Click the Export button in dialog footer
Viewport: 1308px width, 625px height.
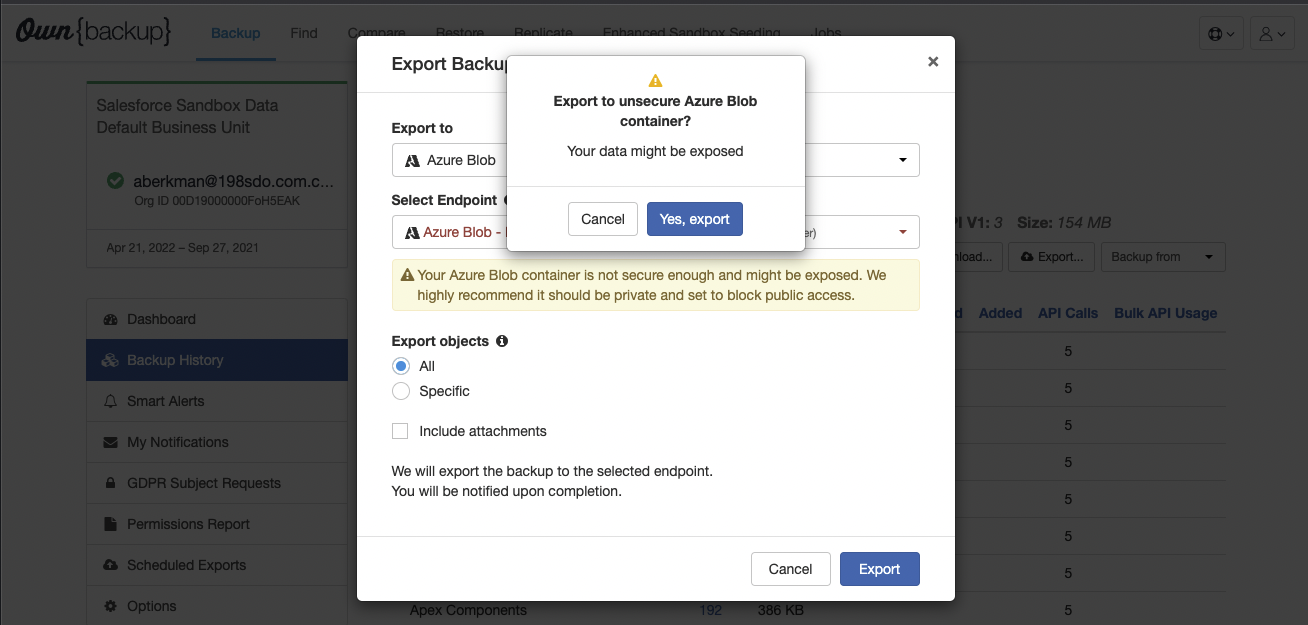point(879,569)
